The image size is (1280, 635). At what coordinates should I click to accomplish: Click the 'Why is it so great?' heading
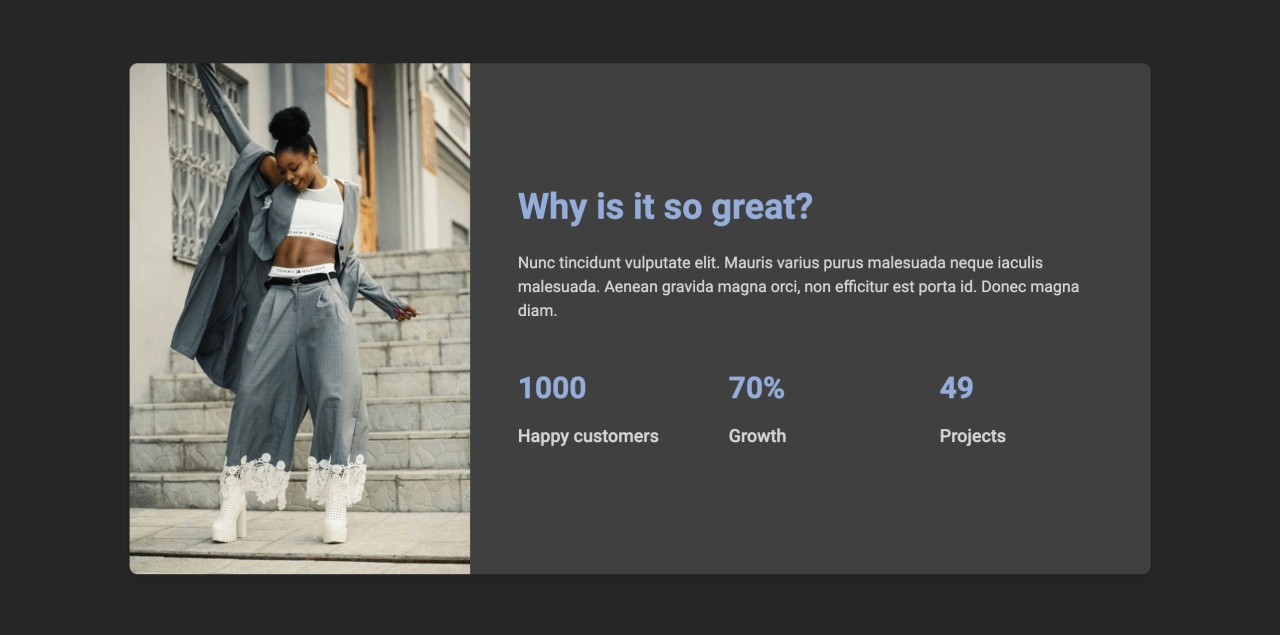point(665,207)
